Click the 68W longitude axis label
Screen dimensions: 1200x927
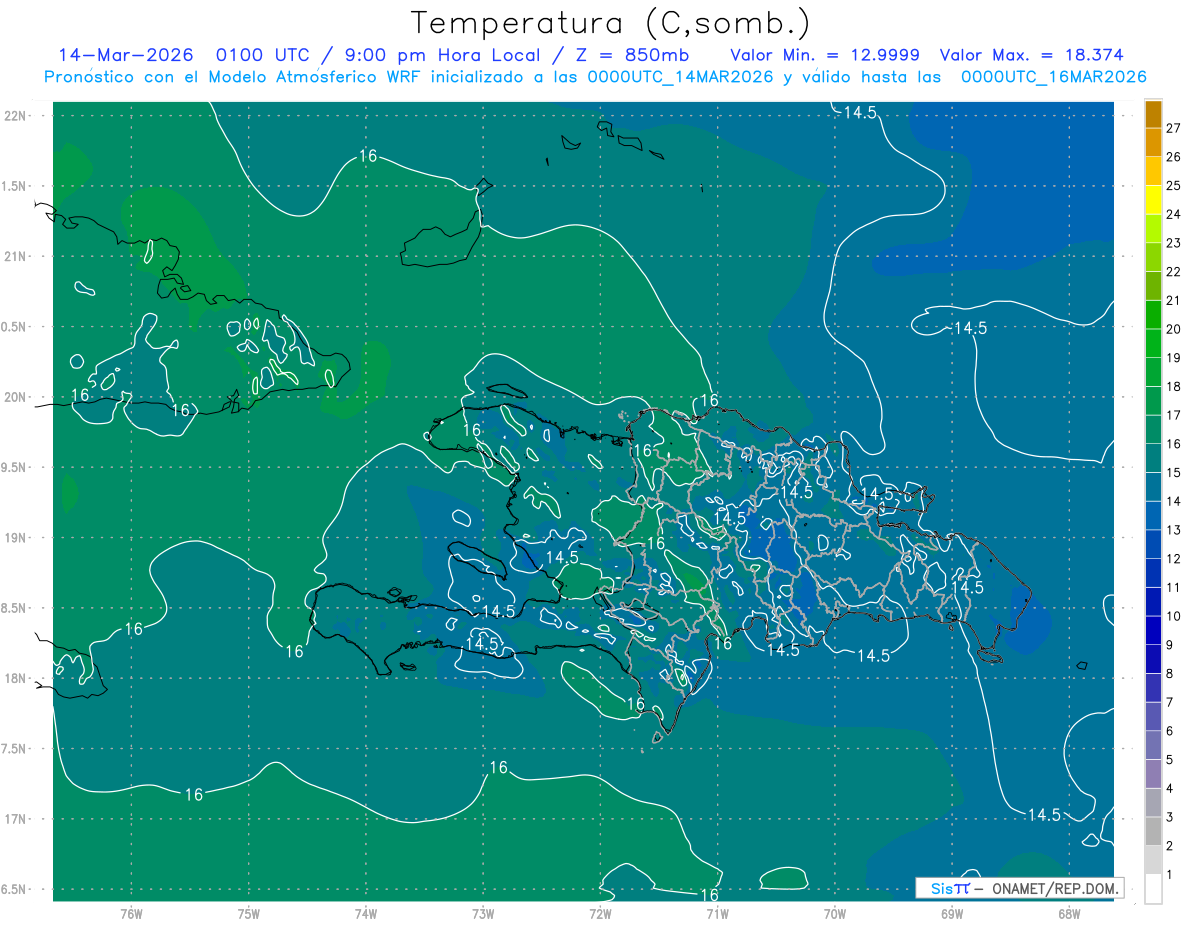(x=1069, y=913)
